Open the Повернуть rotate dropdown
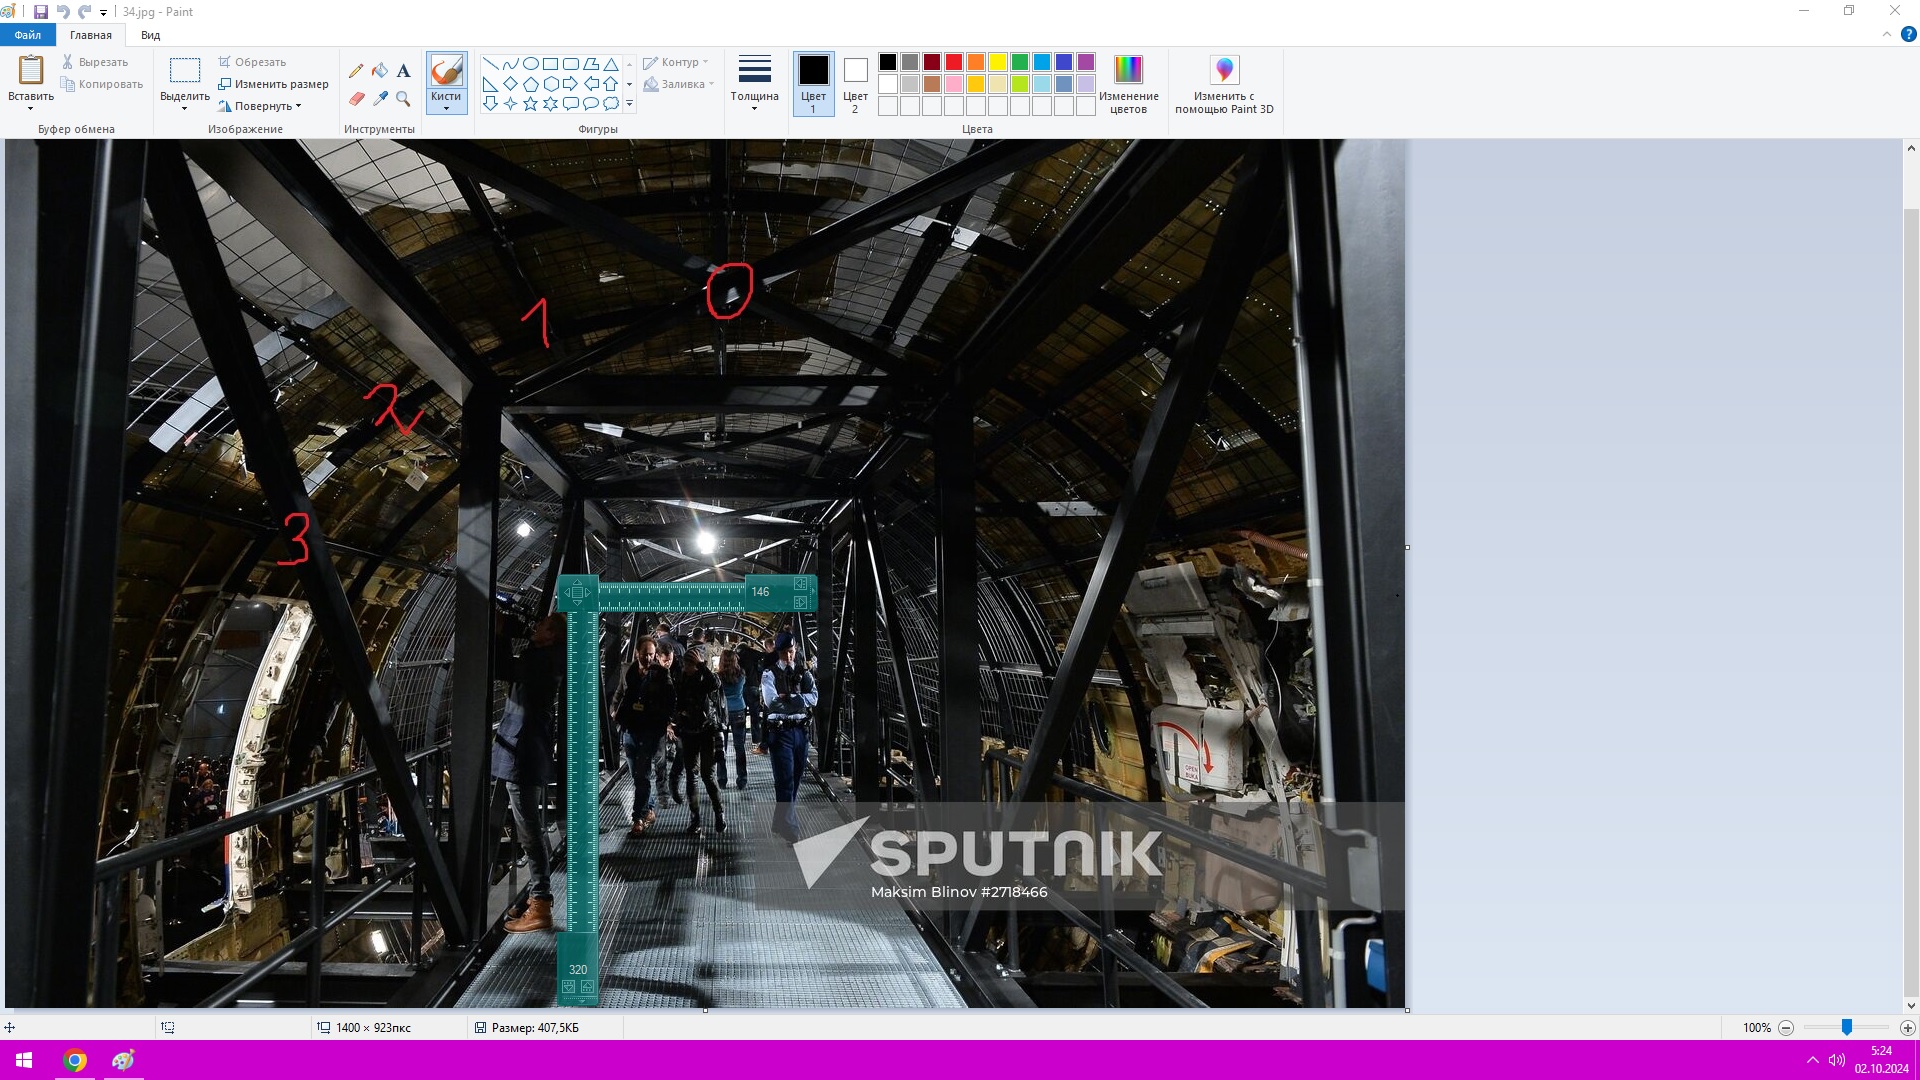The height and width of the screenshot is (1080, 1920). [x=260, y=106]
